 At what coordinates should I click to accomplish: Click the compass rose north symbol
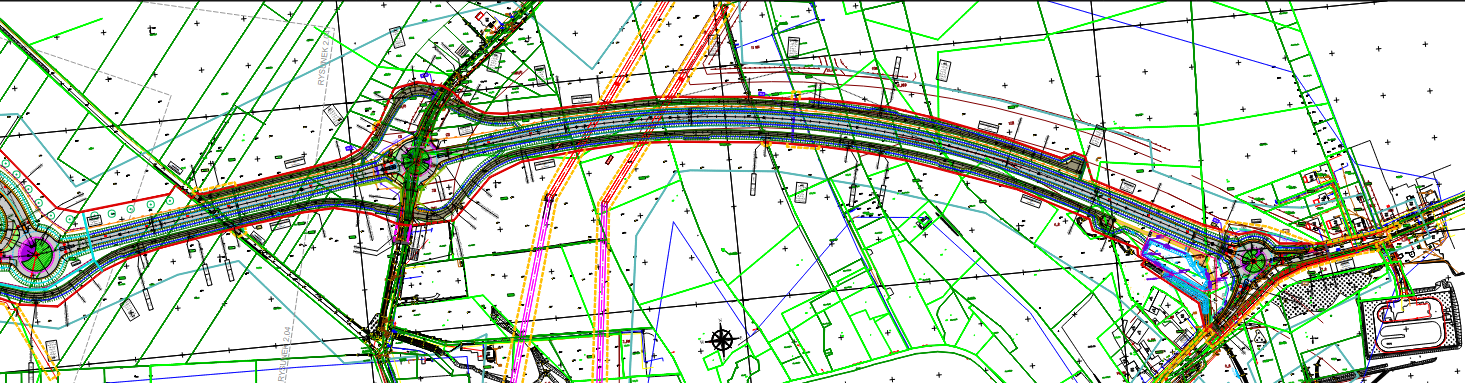tap(721, 339)
